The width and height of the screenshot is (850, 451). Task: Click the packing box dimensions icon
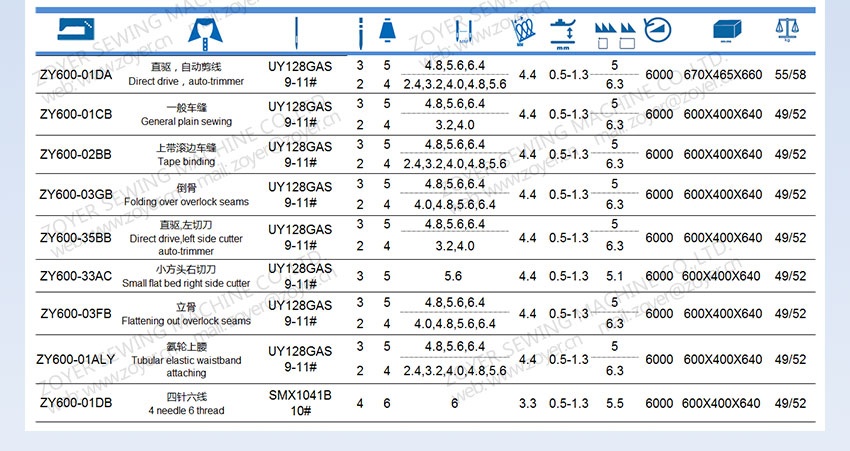(727, 31)
